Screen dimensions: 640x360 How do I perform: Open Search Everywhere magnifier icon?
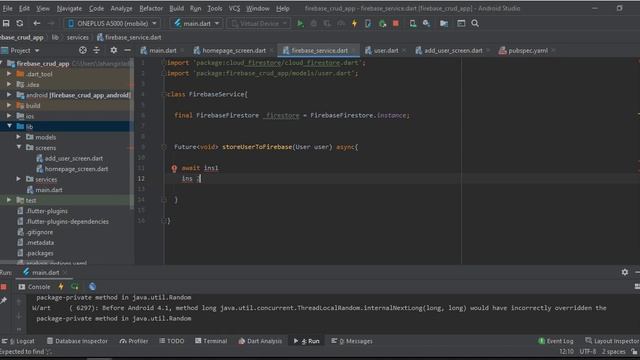click(x=475, y=23)
